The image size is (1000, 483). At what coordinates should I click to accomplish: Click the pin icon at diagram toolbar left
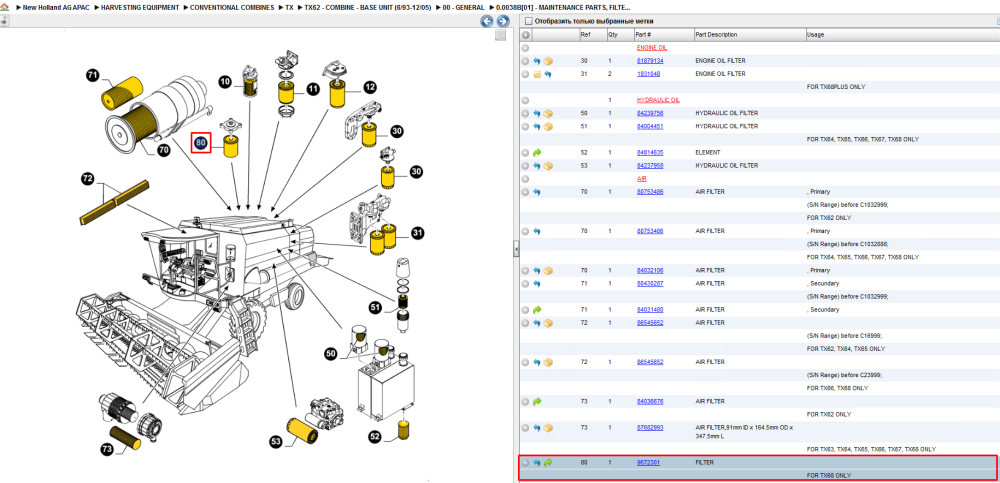[4, 21]
